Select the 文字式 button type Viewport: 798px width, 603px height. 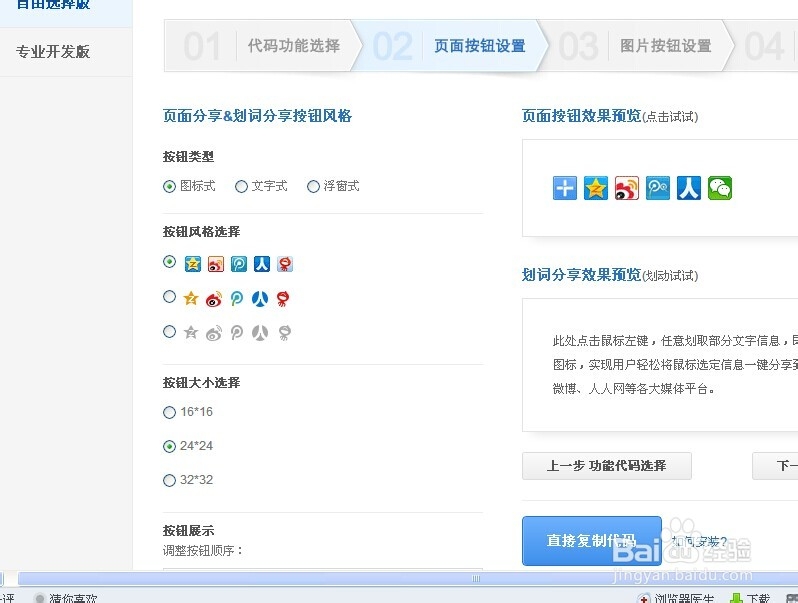point(241,186)
